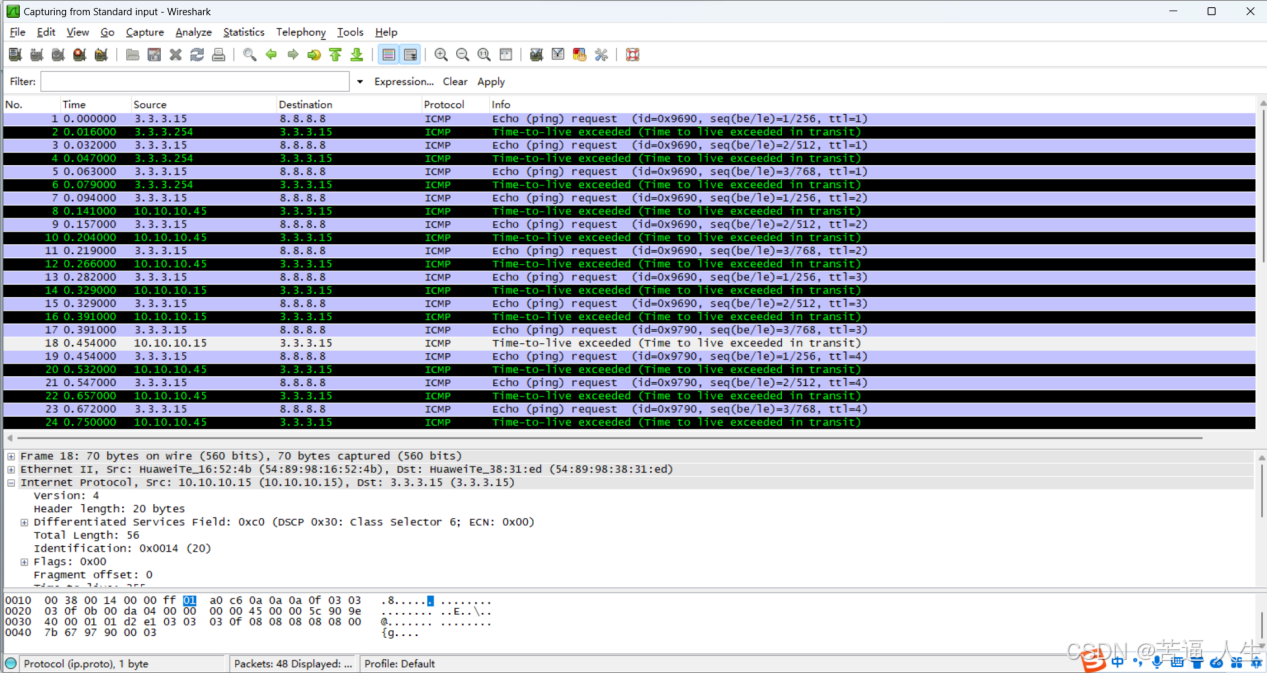
Task: Stop the running live capture
Action: tap(79, 55)
